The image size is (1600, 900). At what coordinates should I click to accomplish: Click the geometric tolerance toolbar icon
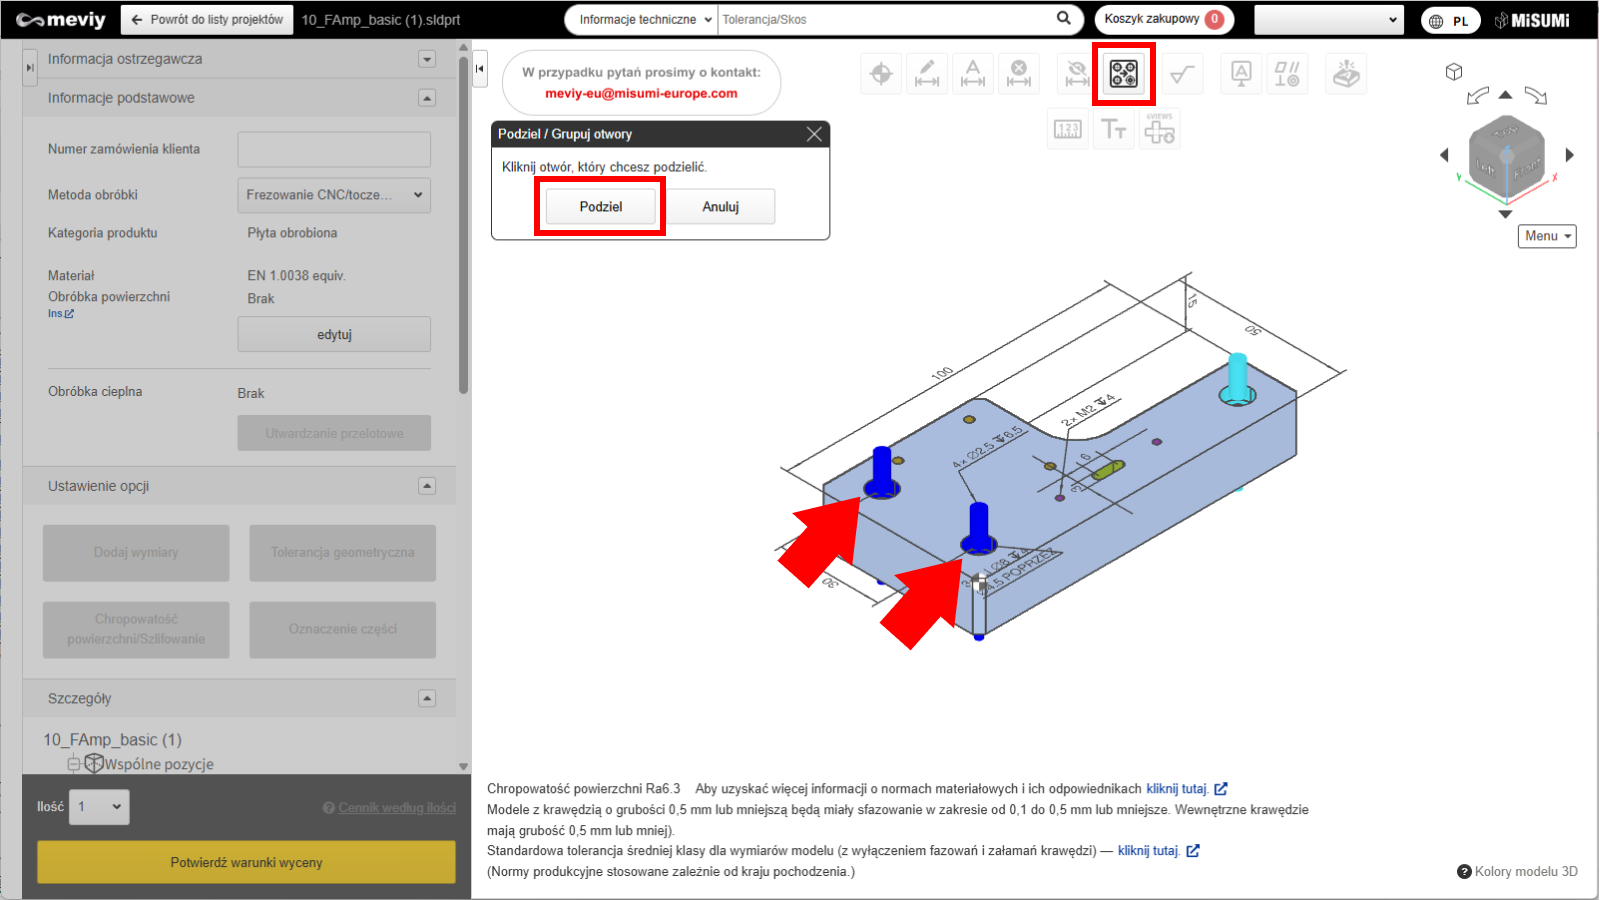[1287, 74]
